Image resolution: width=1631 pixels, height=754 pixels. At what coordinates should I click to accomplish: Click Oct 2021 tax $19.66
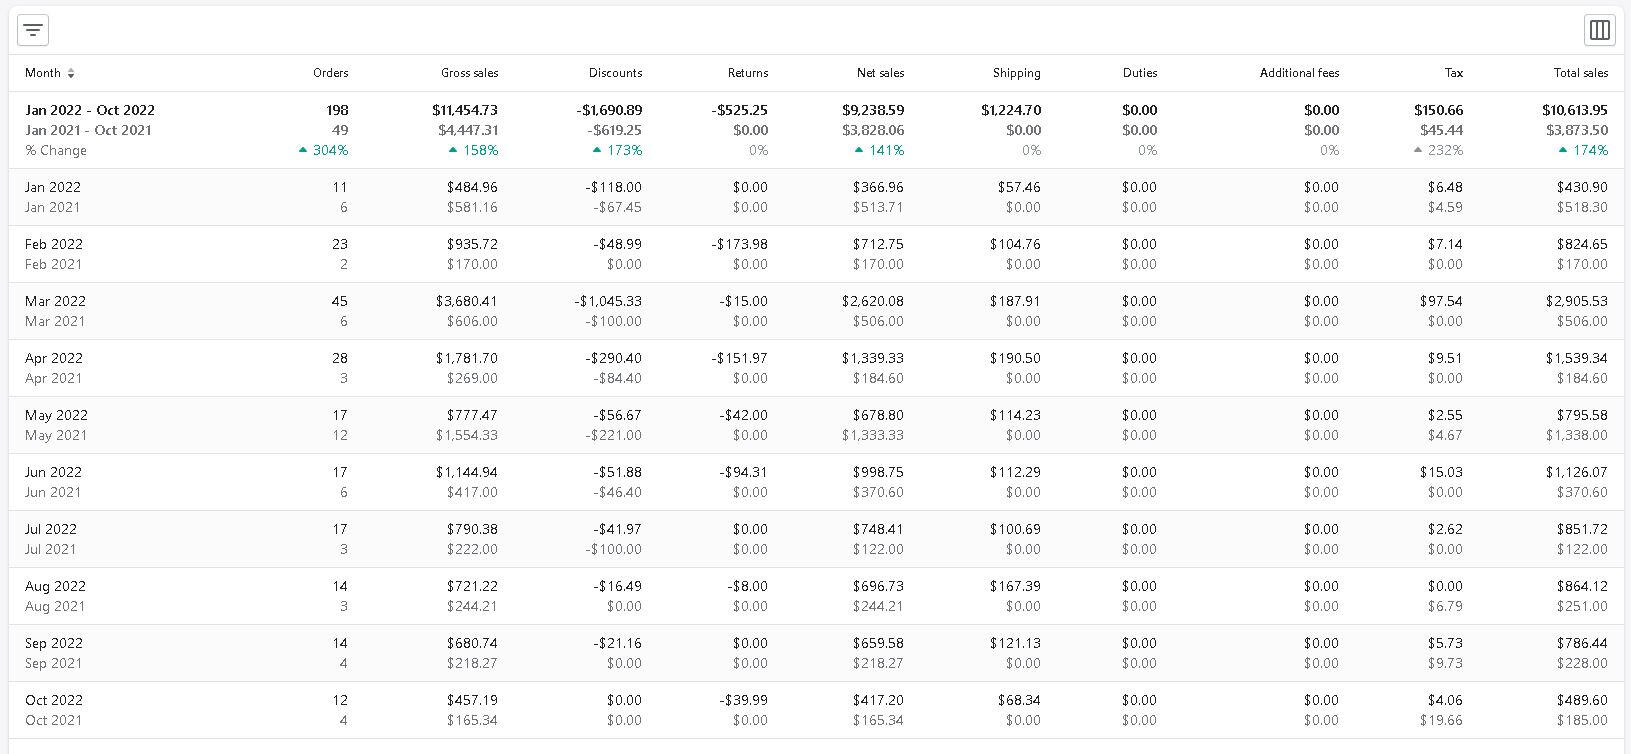(1441, 720)
